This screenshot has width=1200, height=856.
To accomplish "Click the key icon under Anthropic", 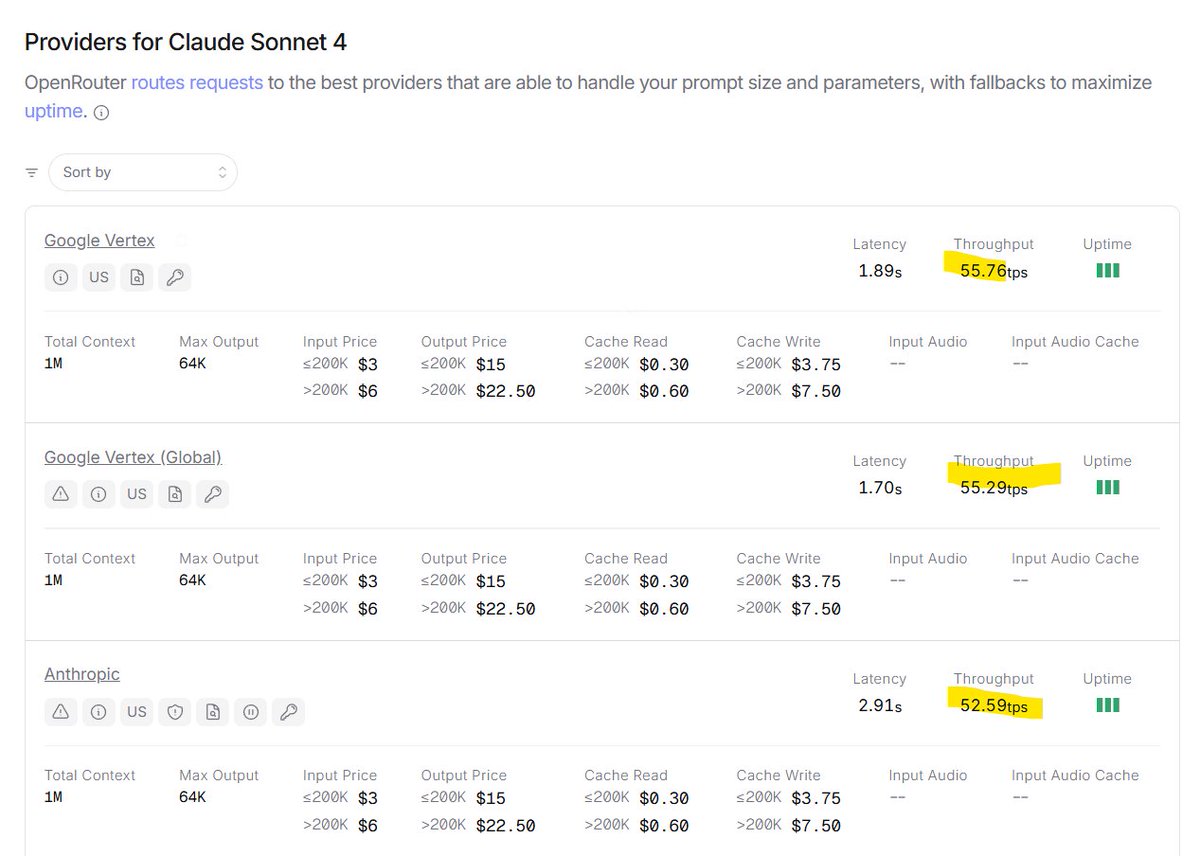I will point(289,712).
